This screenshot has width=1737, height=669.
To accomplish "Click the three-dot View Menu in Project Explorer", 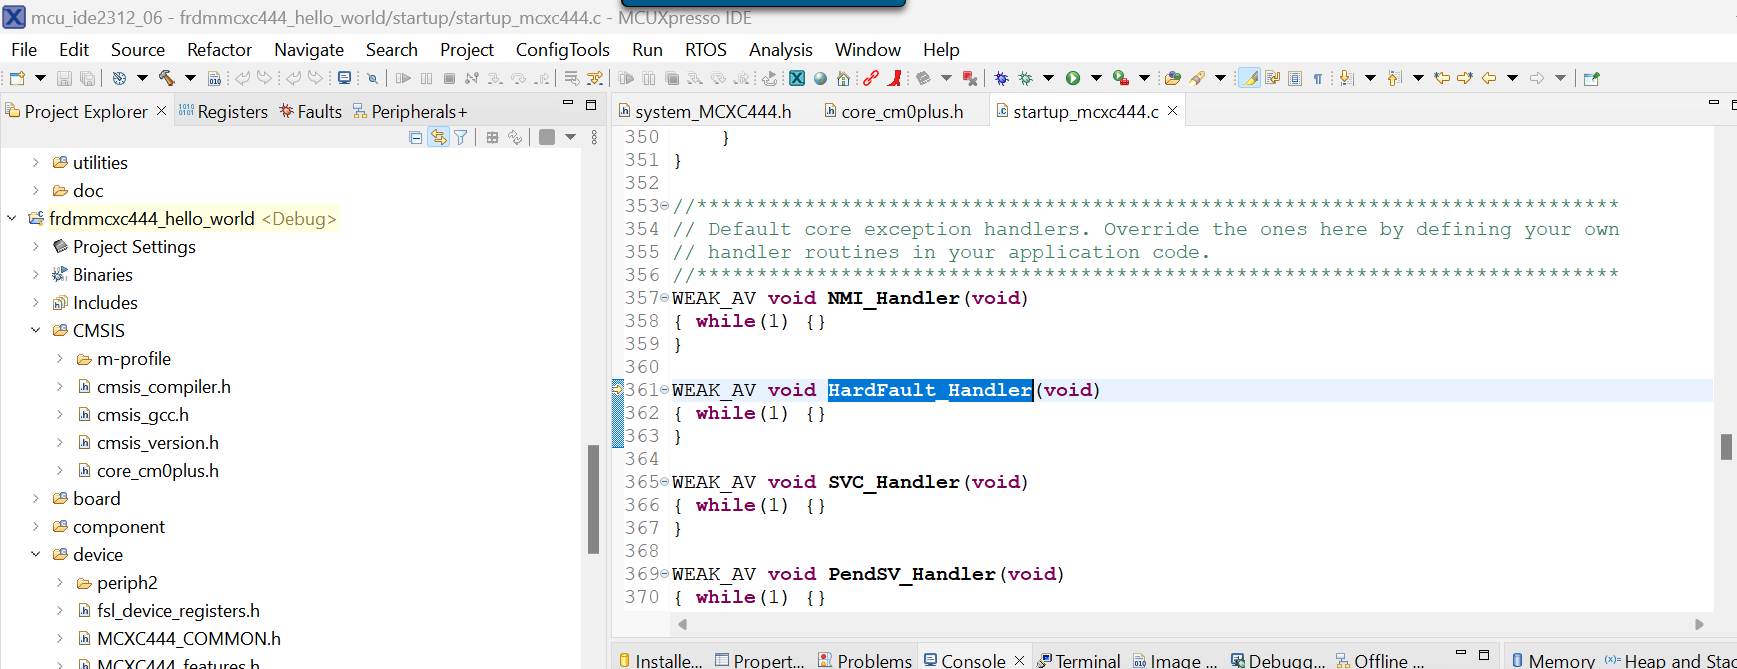I will coord(594,137).
